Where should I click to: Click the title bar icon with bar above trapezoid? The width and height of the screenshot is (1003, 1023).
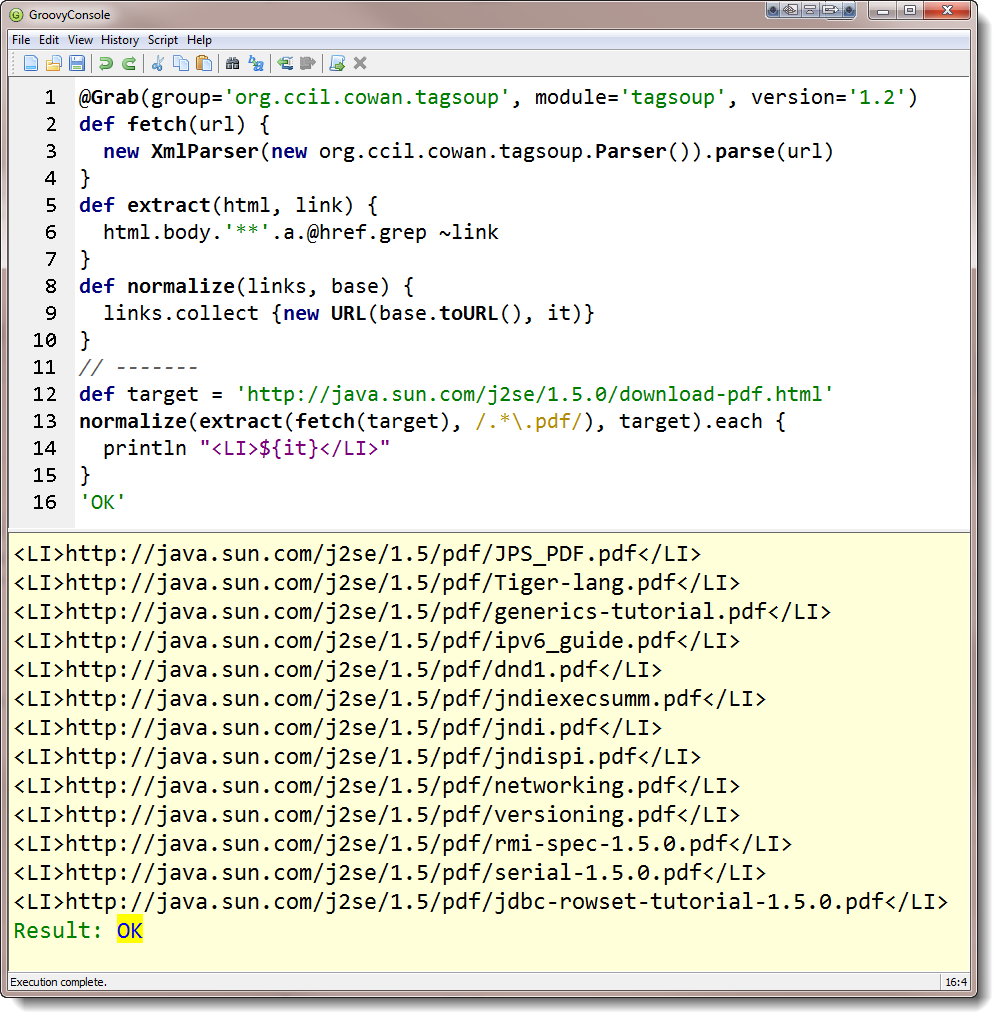pos(810,10)
